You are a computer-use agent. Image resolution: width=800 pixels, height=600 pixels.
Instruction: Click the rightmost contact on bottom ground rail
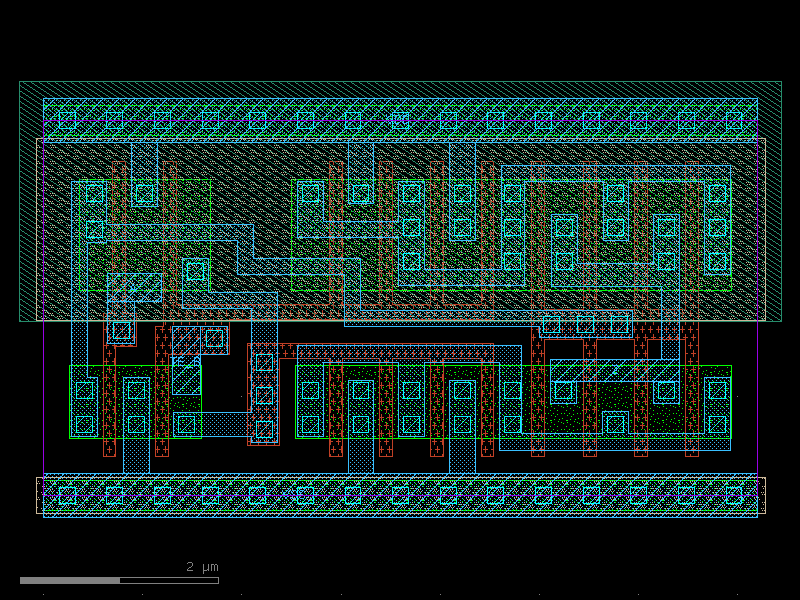[x=734, y=495]
